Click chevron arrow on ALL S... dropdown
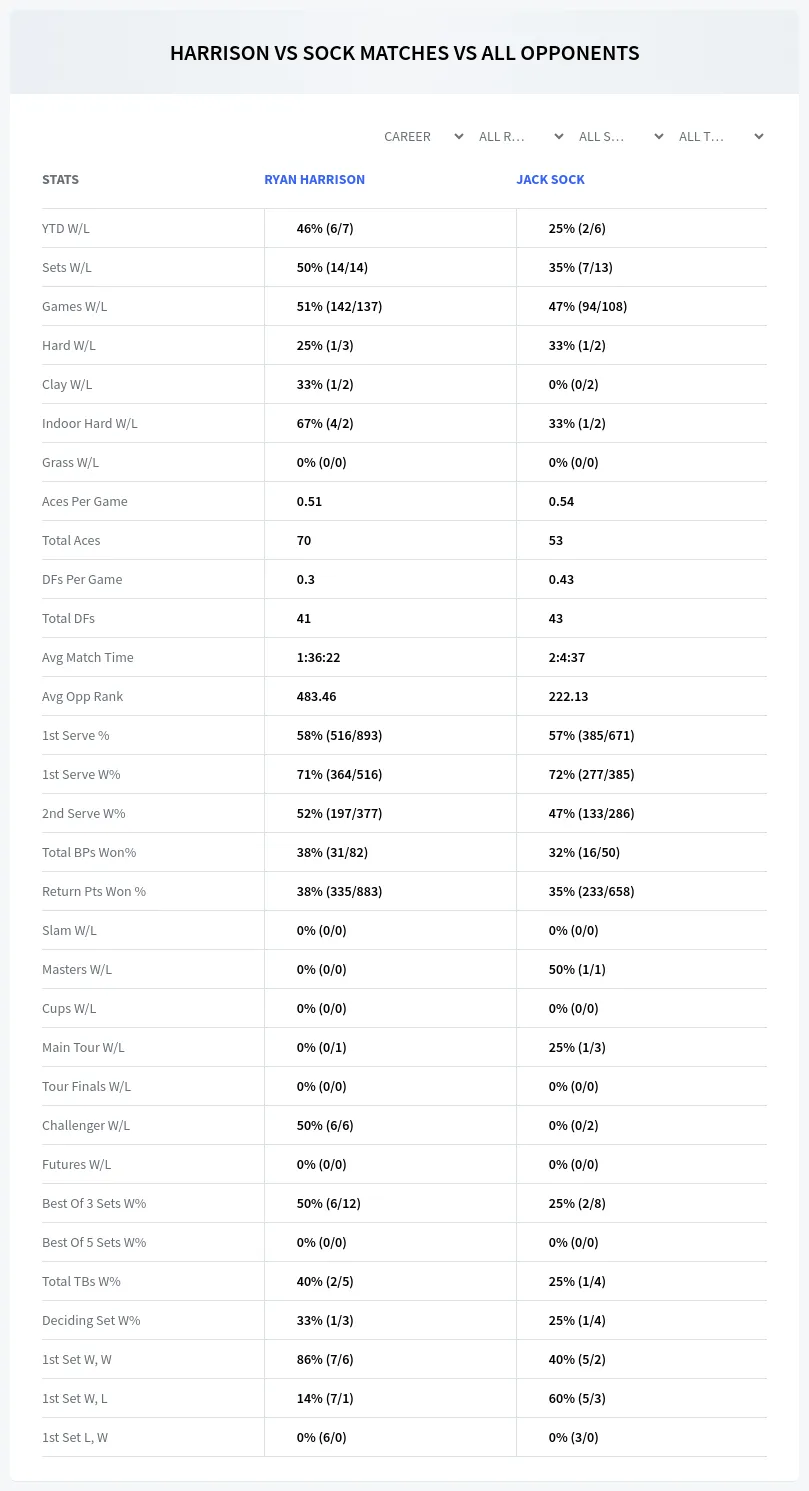 [658, 136]
